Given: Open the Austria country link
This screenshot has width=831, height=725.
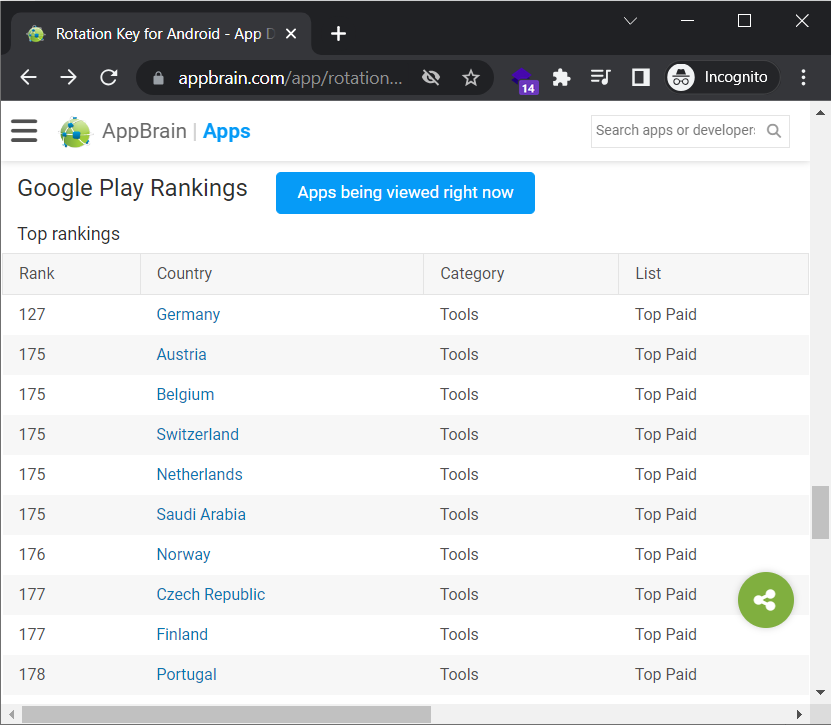Looking at the screenshot, I should pyautogui.click(x=181, y=354).
